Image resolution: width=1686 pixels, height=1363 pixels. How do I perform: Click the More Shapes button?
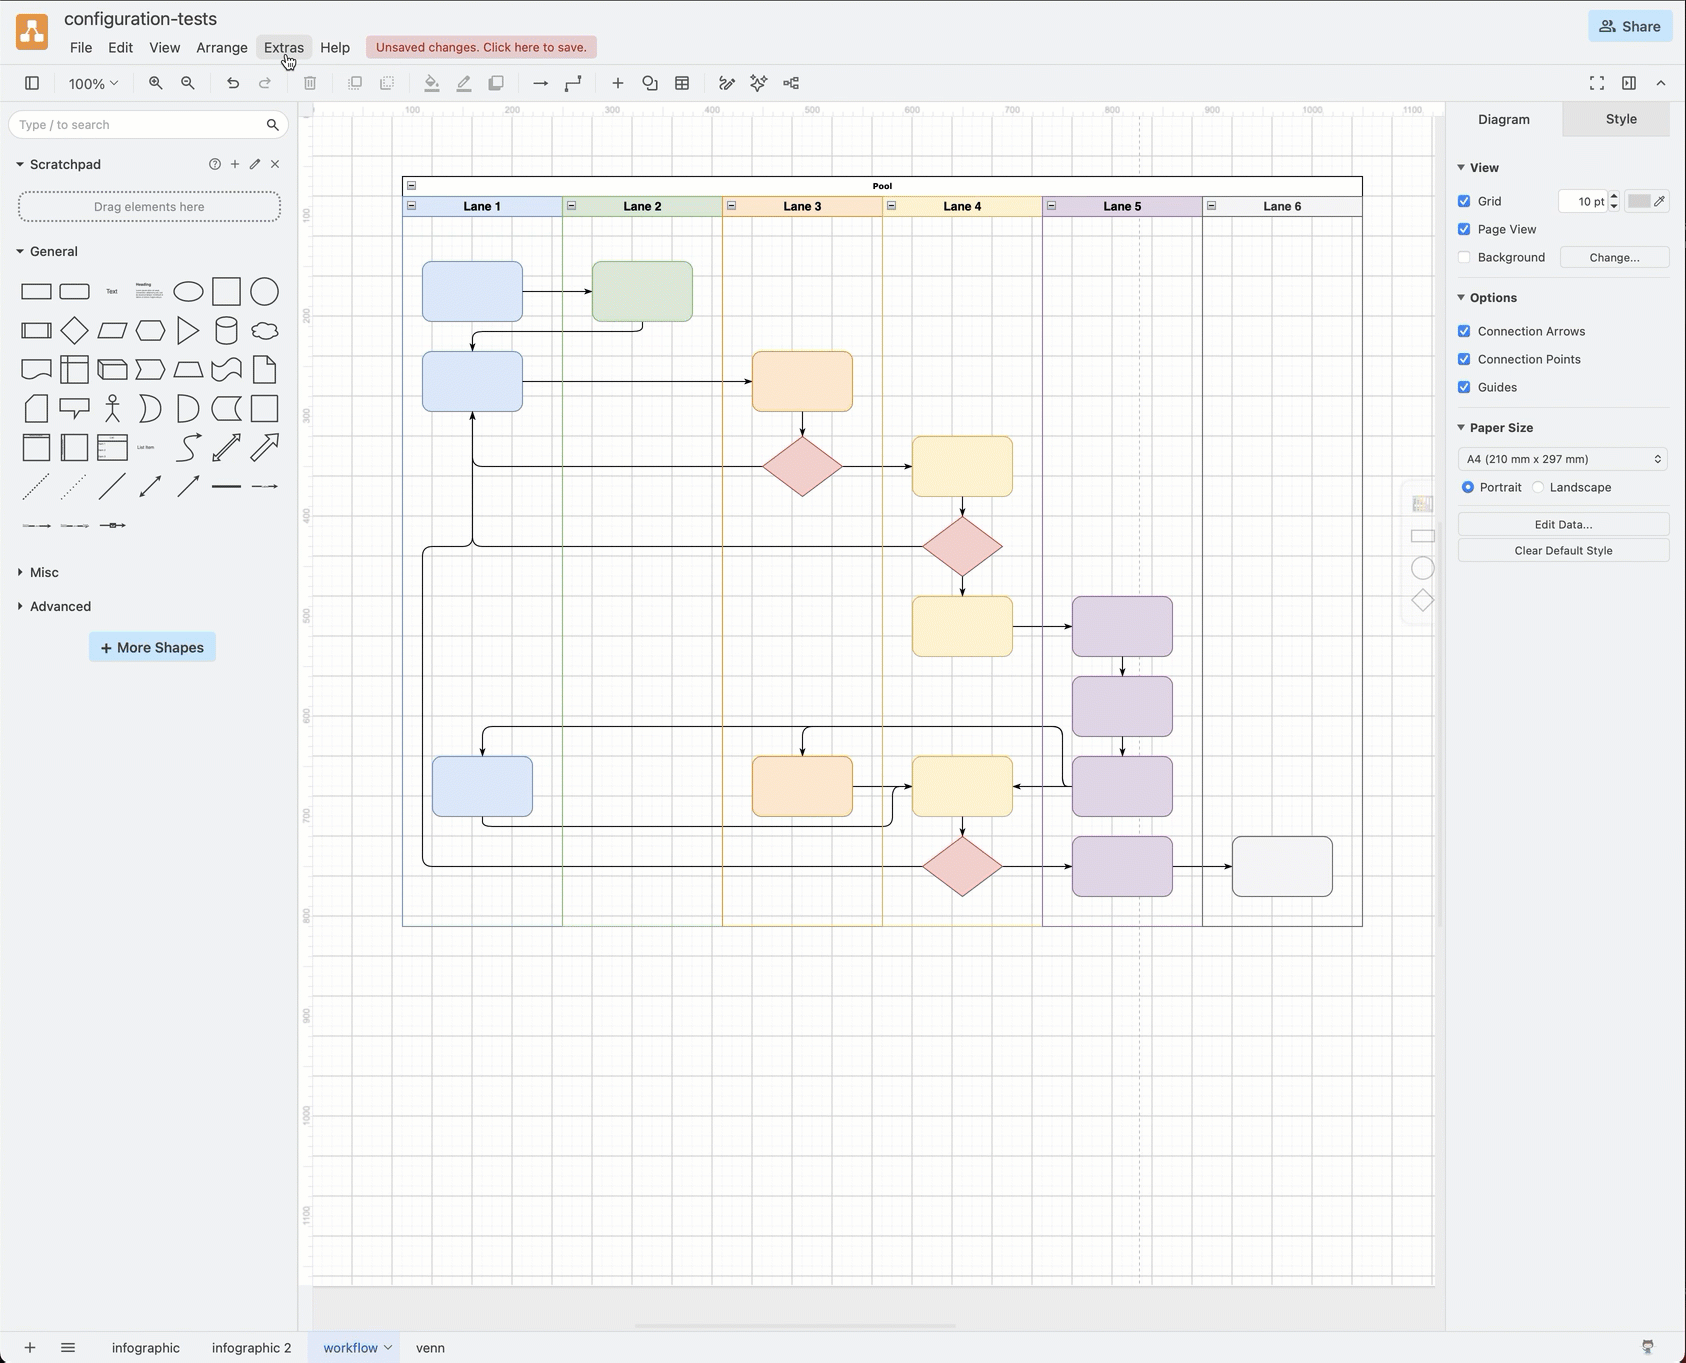coord(152,647)
